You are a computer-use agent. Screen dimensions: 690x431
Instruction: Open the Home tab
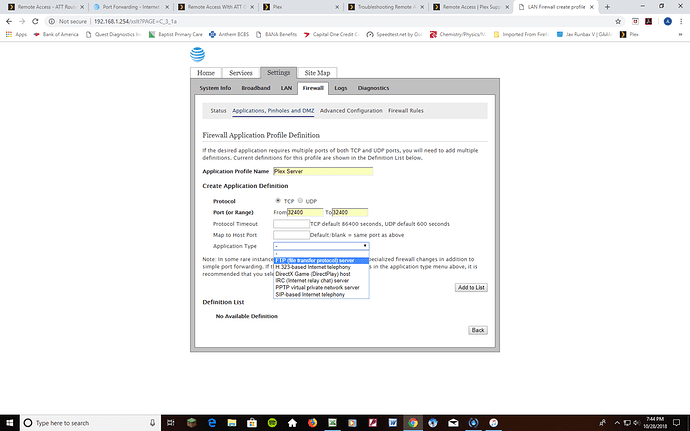point(206,73)
